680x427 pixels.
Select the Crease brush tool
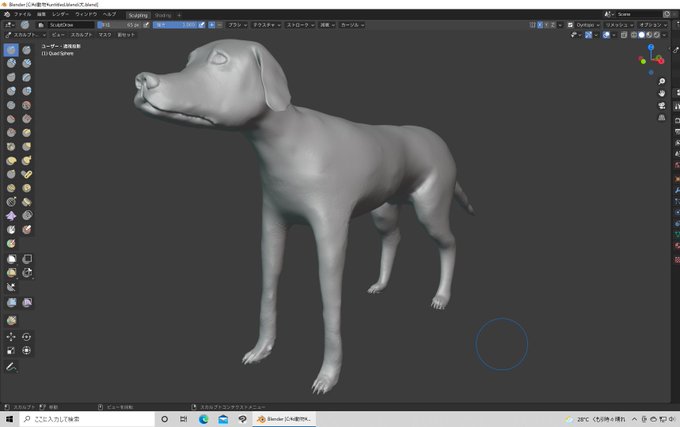click(x=11, y=105)
